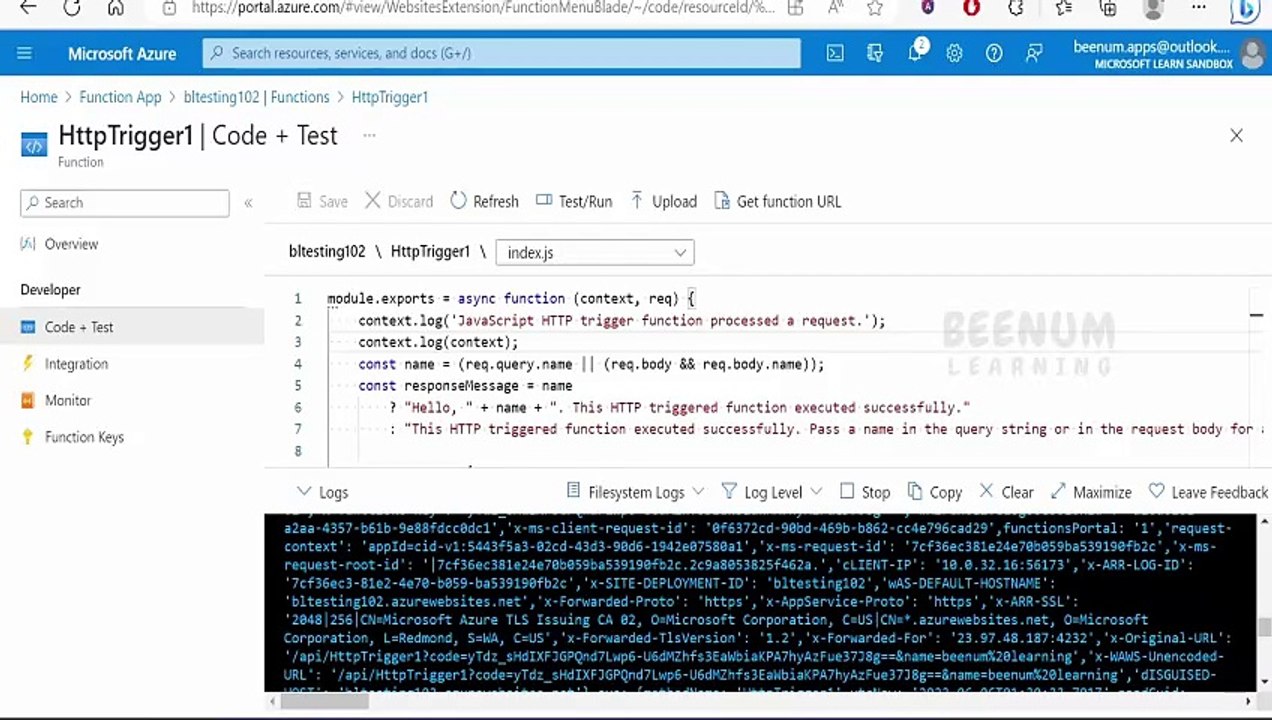Clear the log console
Viewport: 1272px width, 720px height.
[1006, 492]
